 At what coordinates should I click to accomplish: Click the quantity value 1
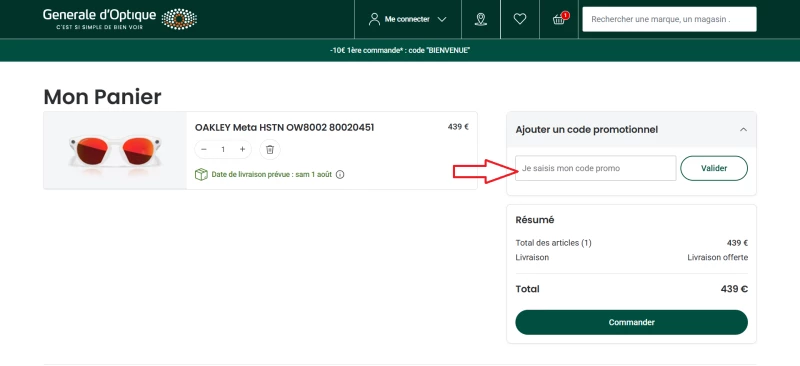[223, 150]
